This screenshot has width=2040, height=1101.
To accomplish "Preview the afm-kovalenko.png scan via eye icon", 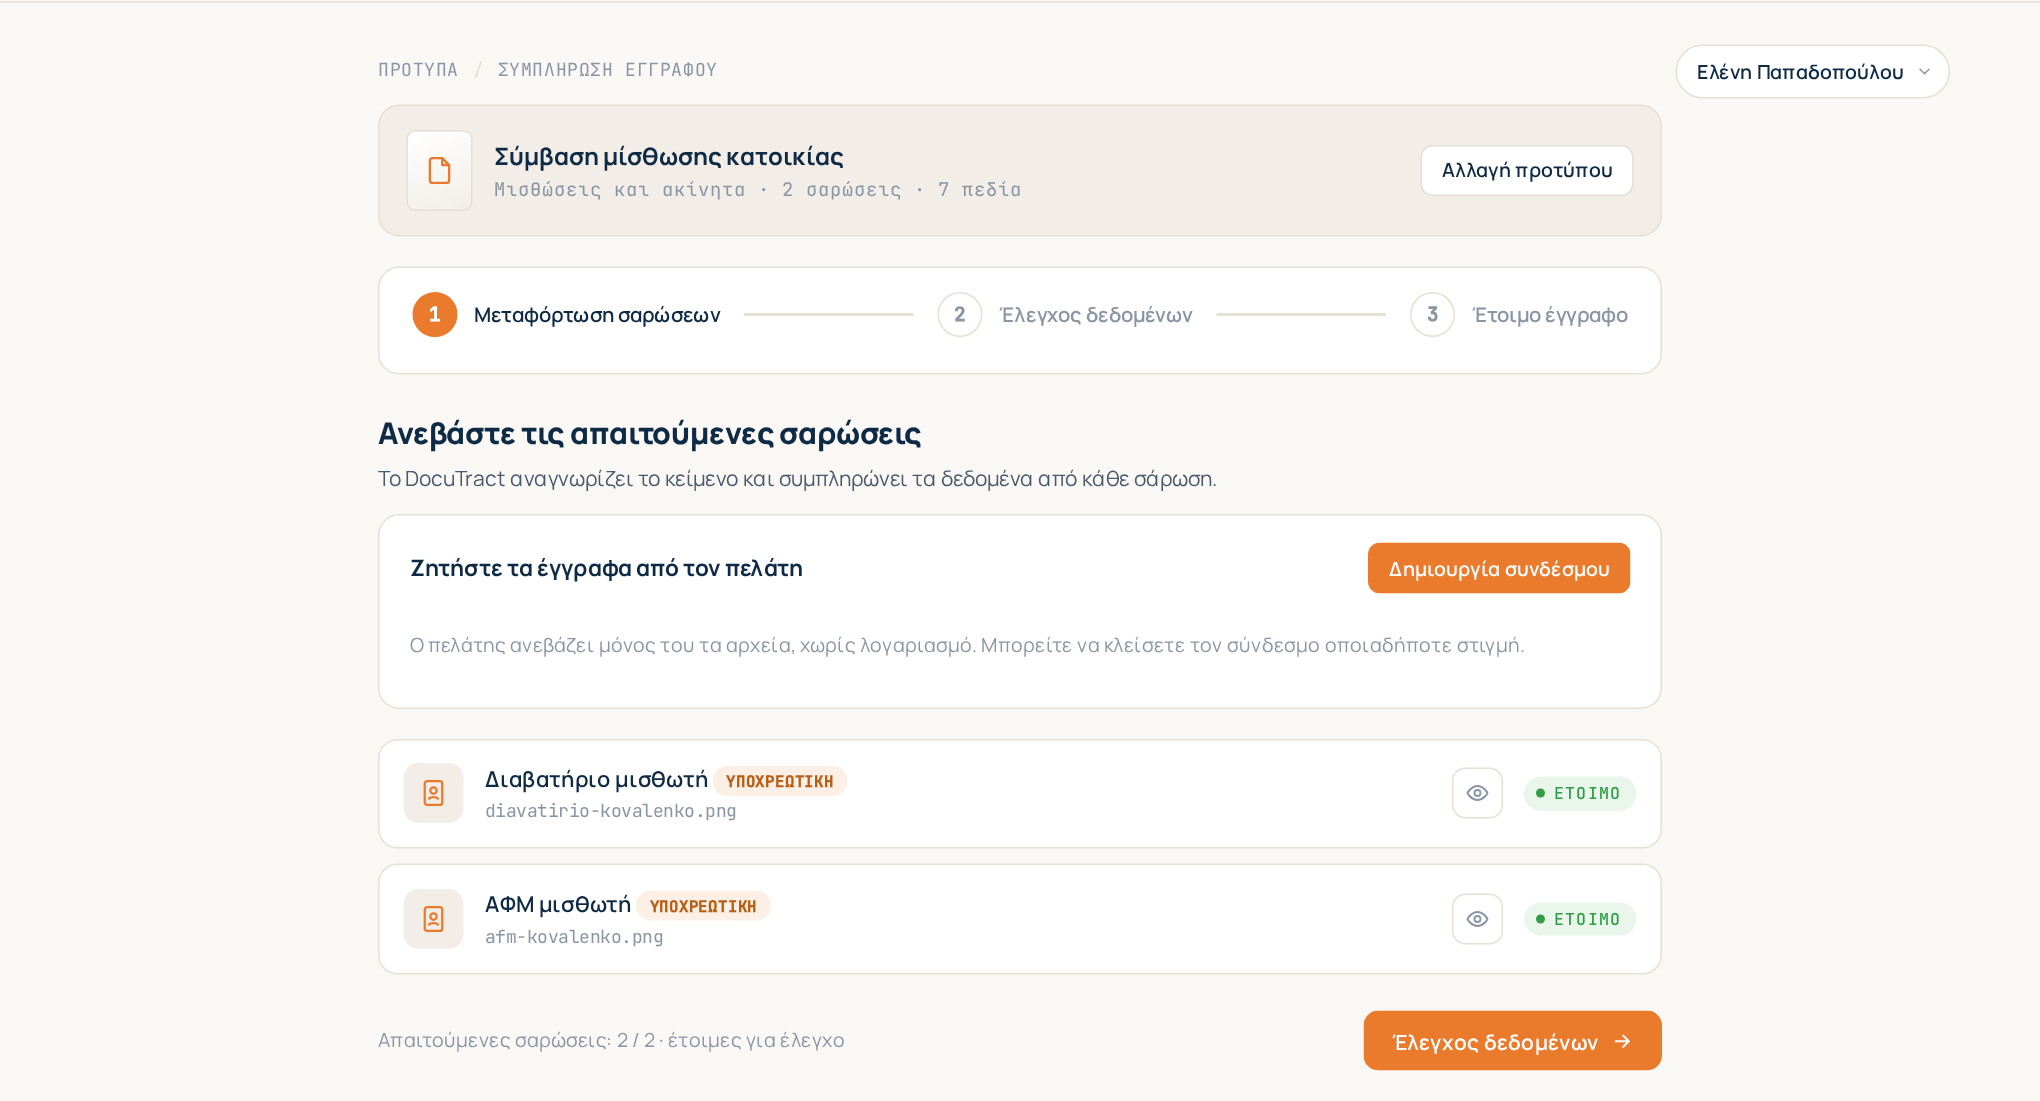I will pyautogui.click(x=1477, y=919).
